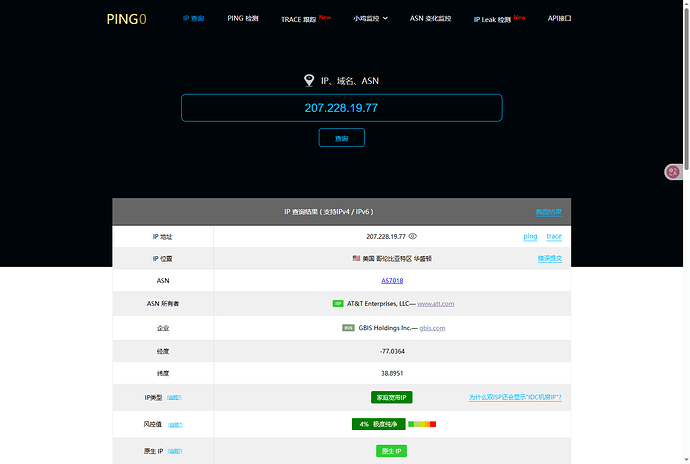Screen dimensions: 690x464
Task: Click the location pin icon above the search box
Action: coord(309,80)
